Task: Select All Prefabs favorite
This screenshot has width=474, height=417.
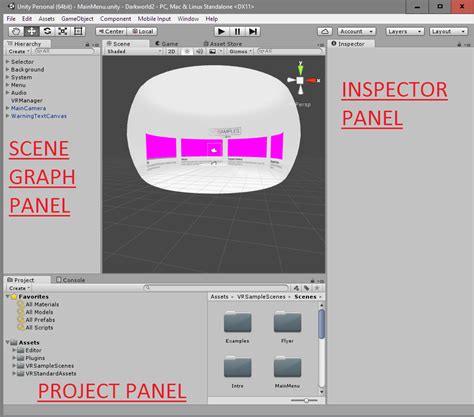Action: 40,320
